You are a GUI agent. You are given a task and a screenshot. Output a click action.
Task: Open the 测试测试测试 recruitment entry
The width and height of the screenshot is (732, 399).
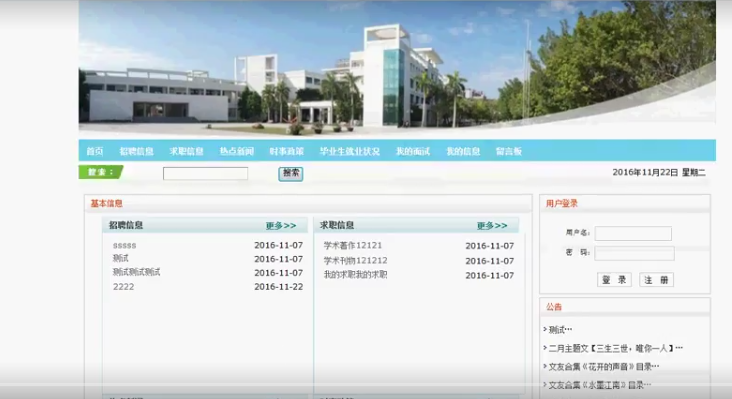tap(136, 272)
